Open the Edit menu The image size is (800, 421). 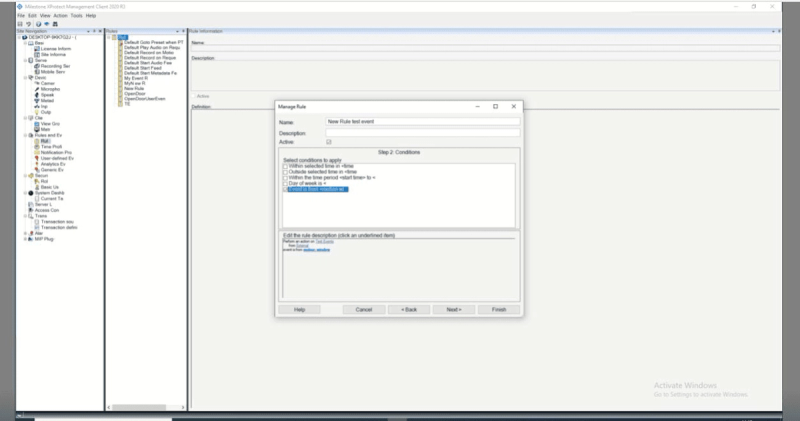32,16
